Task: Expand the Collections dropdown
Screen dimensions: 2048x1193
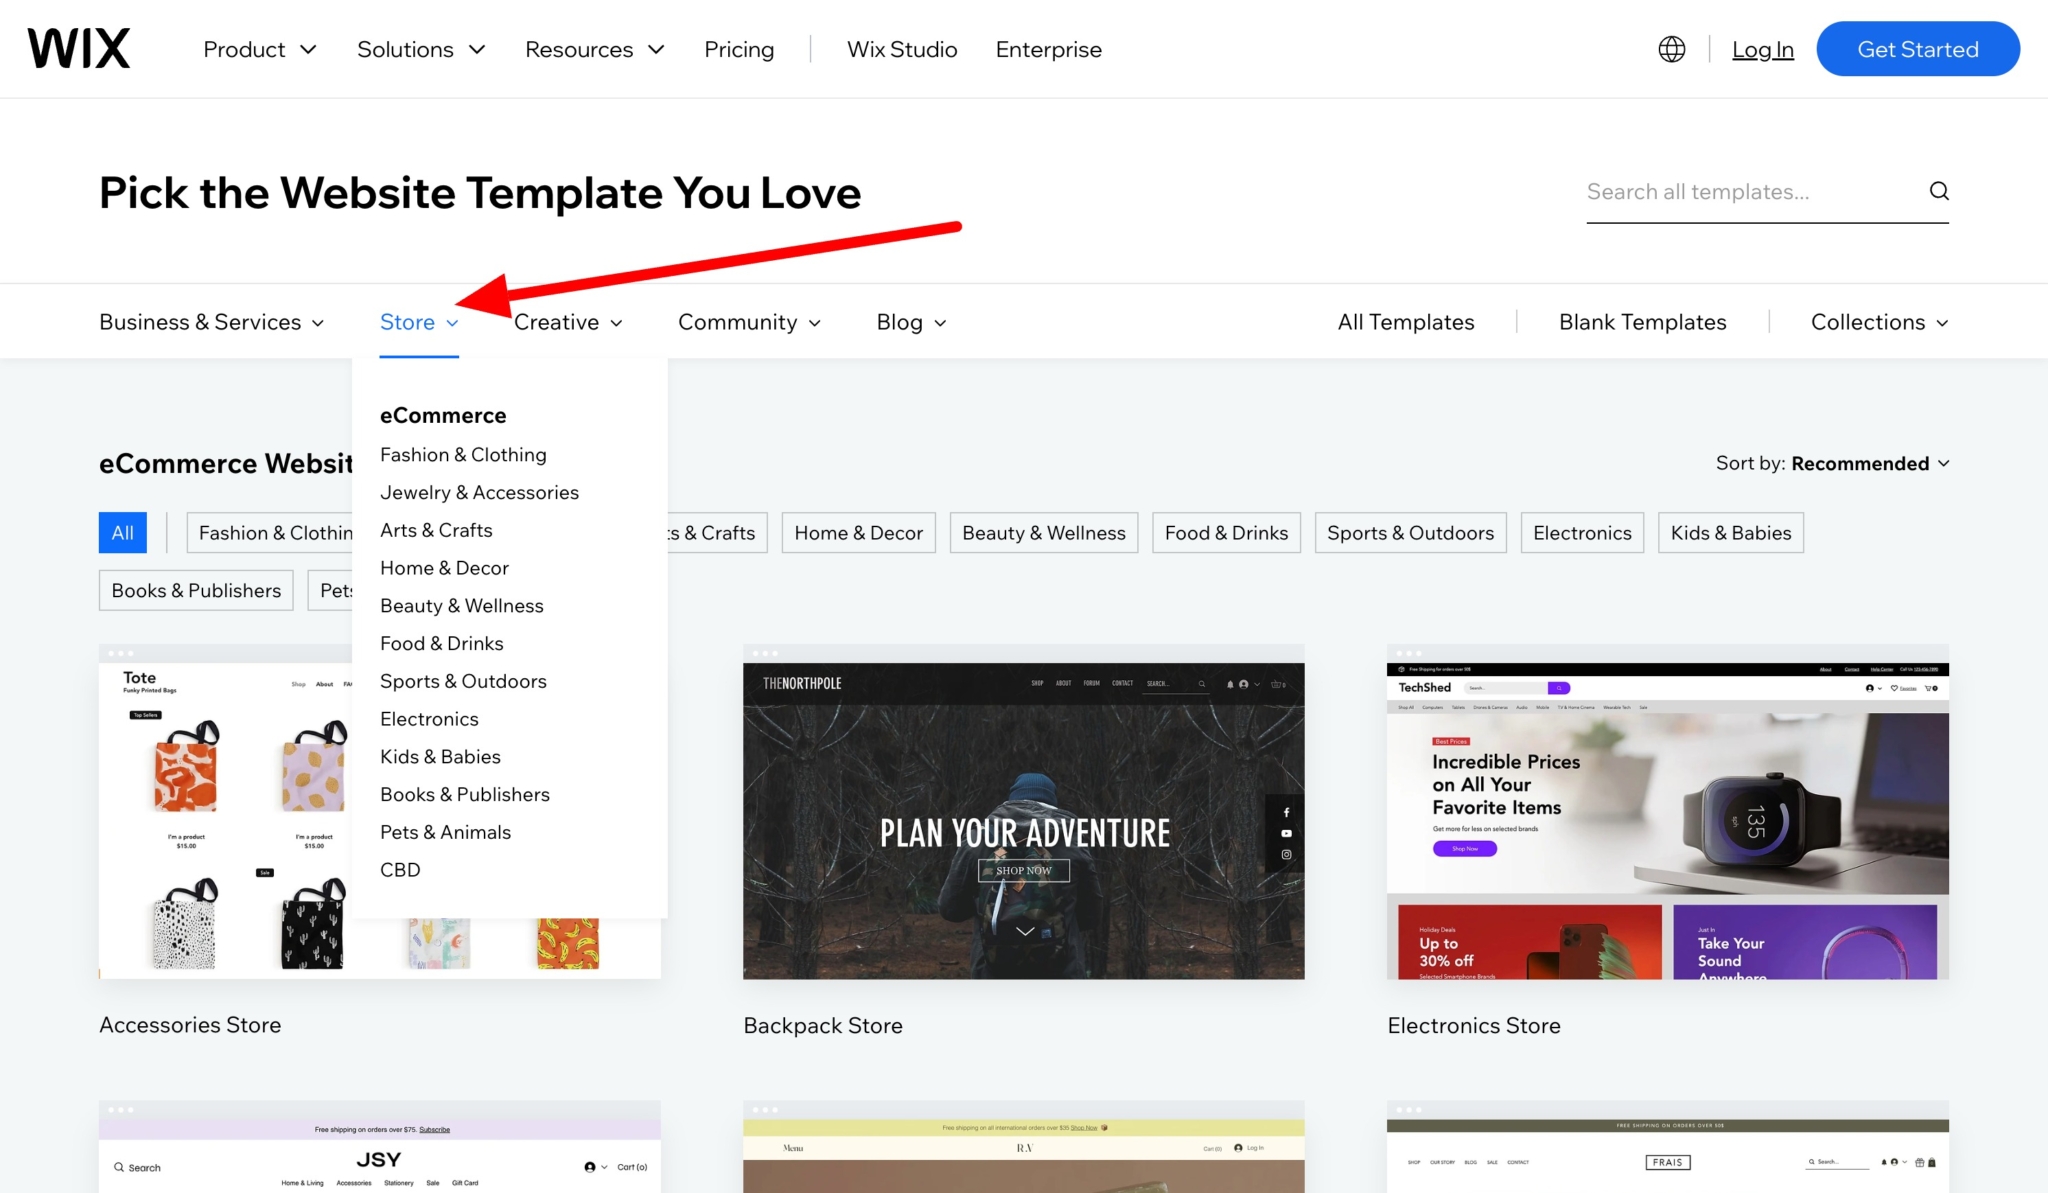Action: [1878, 321]
